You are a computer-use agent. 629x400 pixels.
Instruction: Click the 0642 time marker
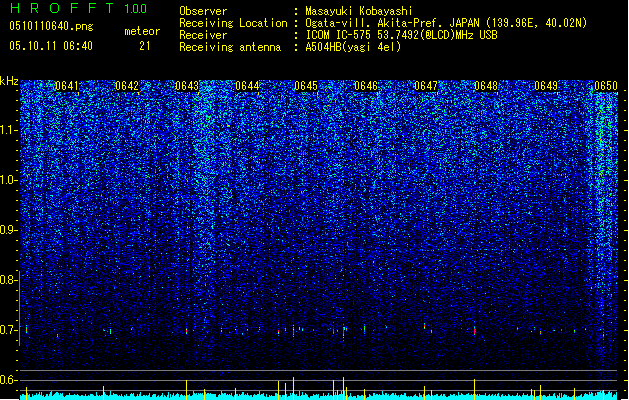coord(127,86)
